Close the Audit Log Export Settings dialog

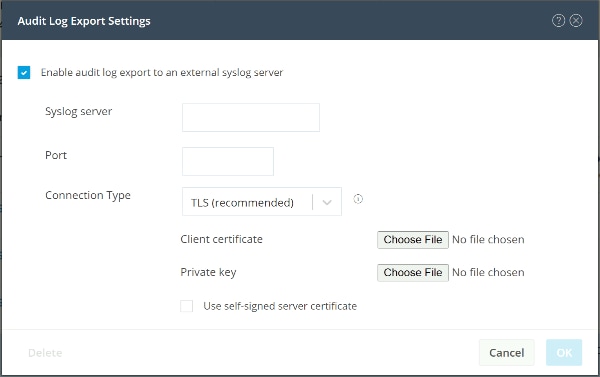576,21
